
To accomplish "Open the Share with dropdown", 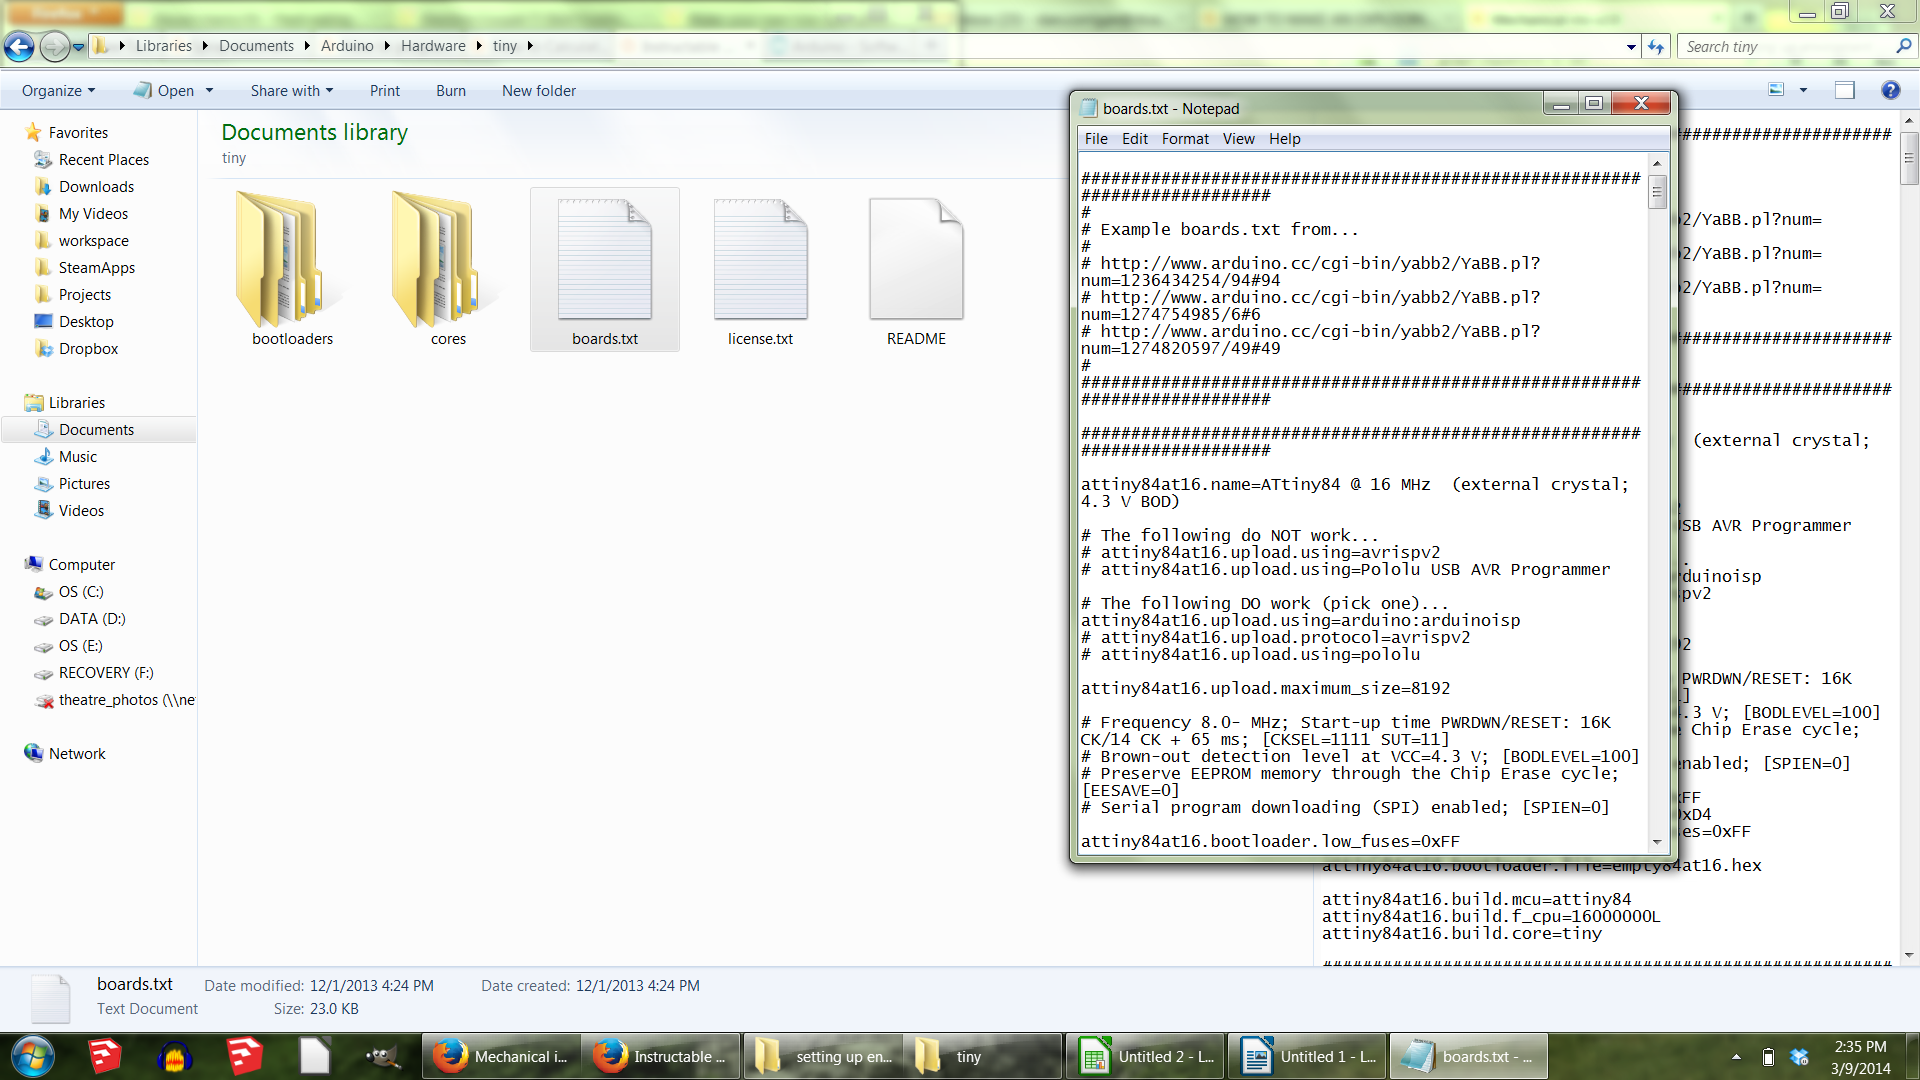I will 291,90.
